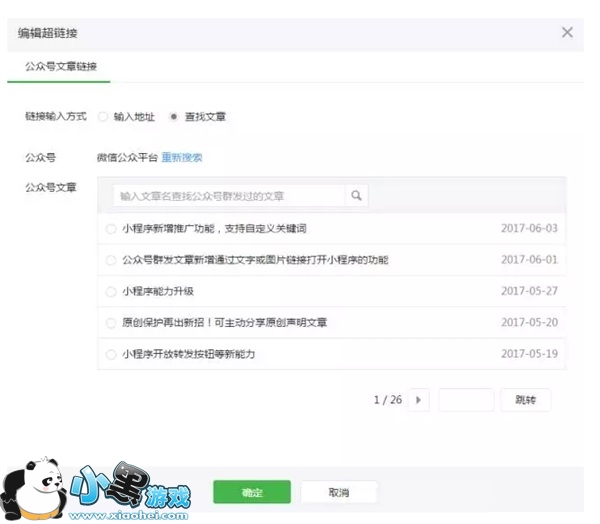Viewport: 600px width, 524px height.
Task: Switch to the 公众号文章链接 tab
Action: point(60,67)
